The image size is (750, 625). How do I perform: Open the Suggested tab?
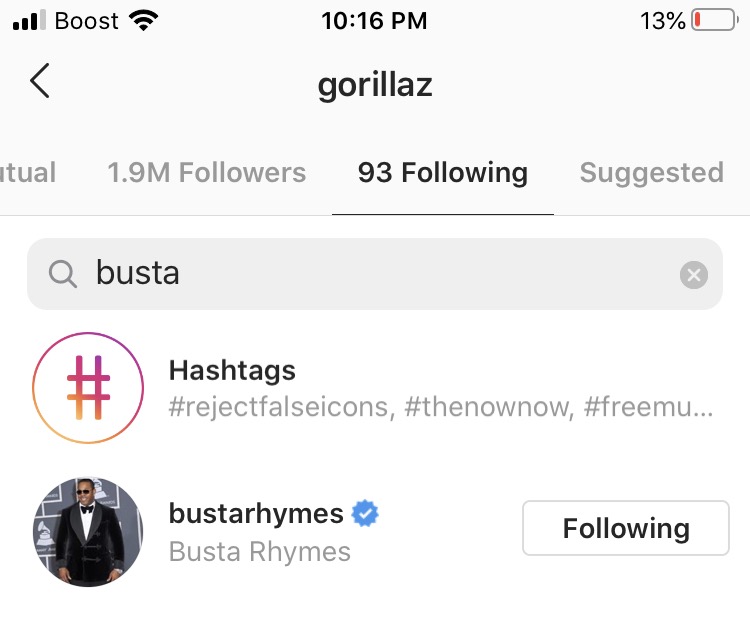[651, 173]
